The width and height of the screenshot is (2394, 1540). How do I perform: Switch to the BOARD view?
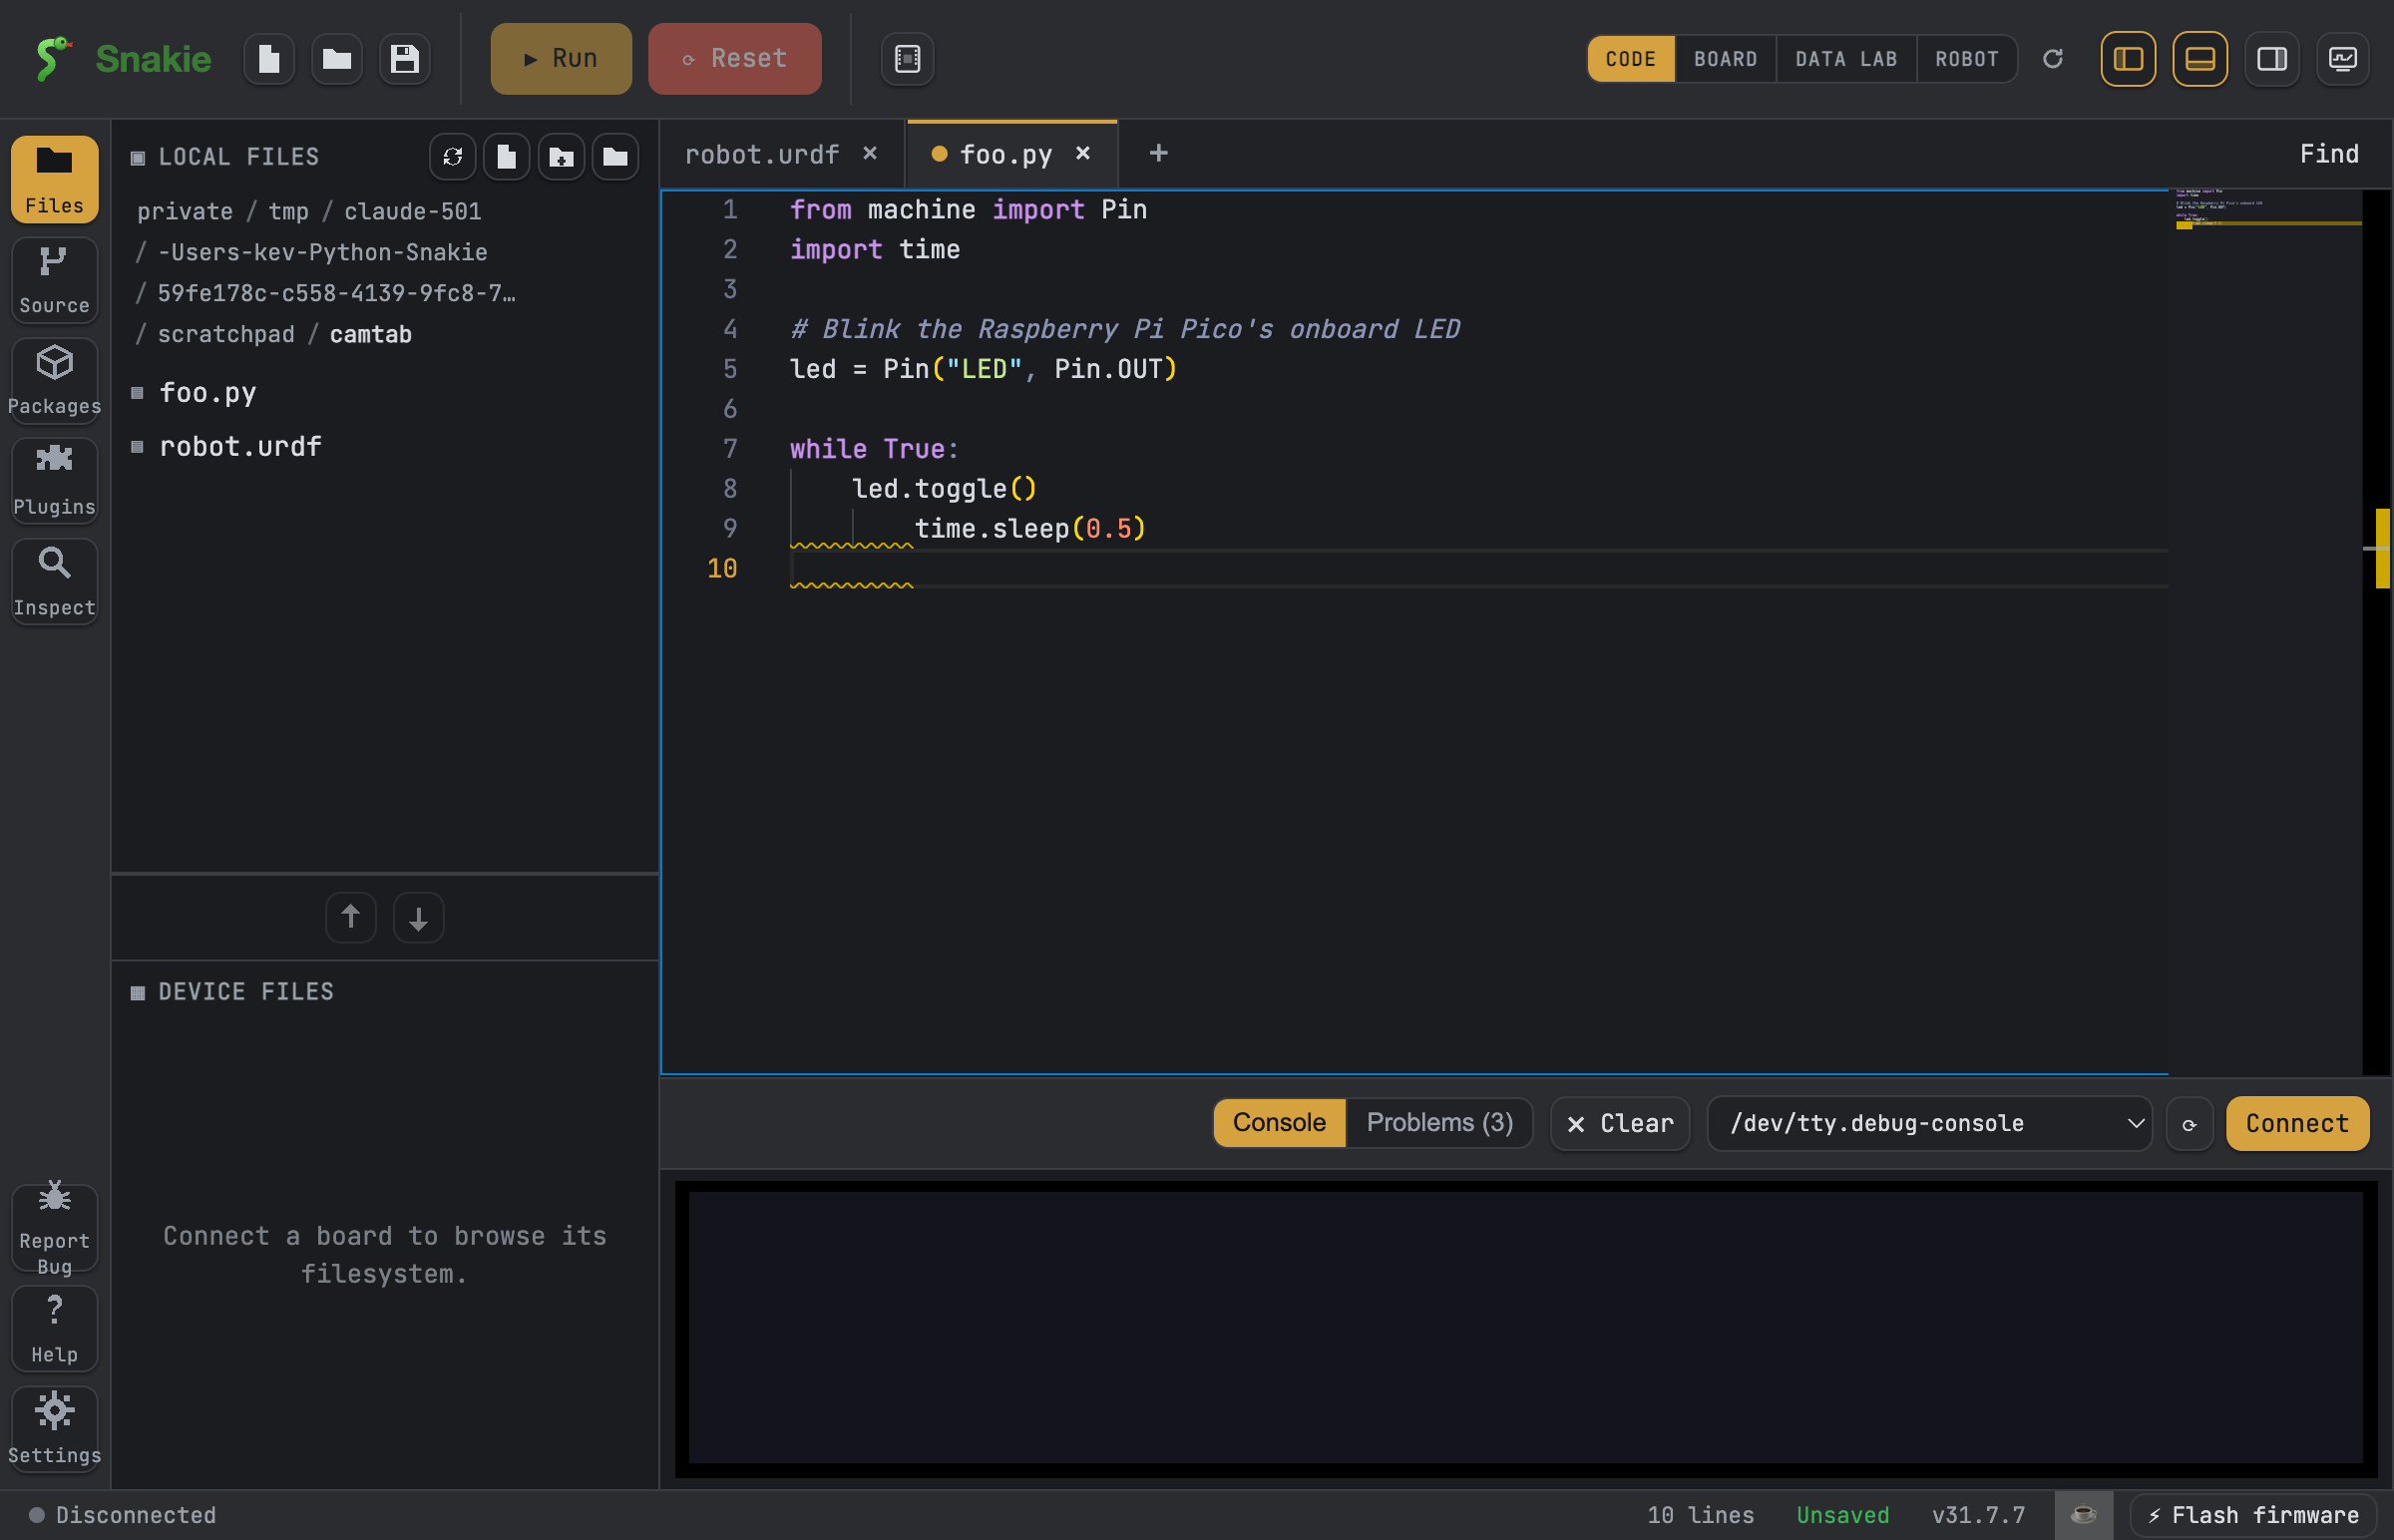click(x=1725, y=59)
